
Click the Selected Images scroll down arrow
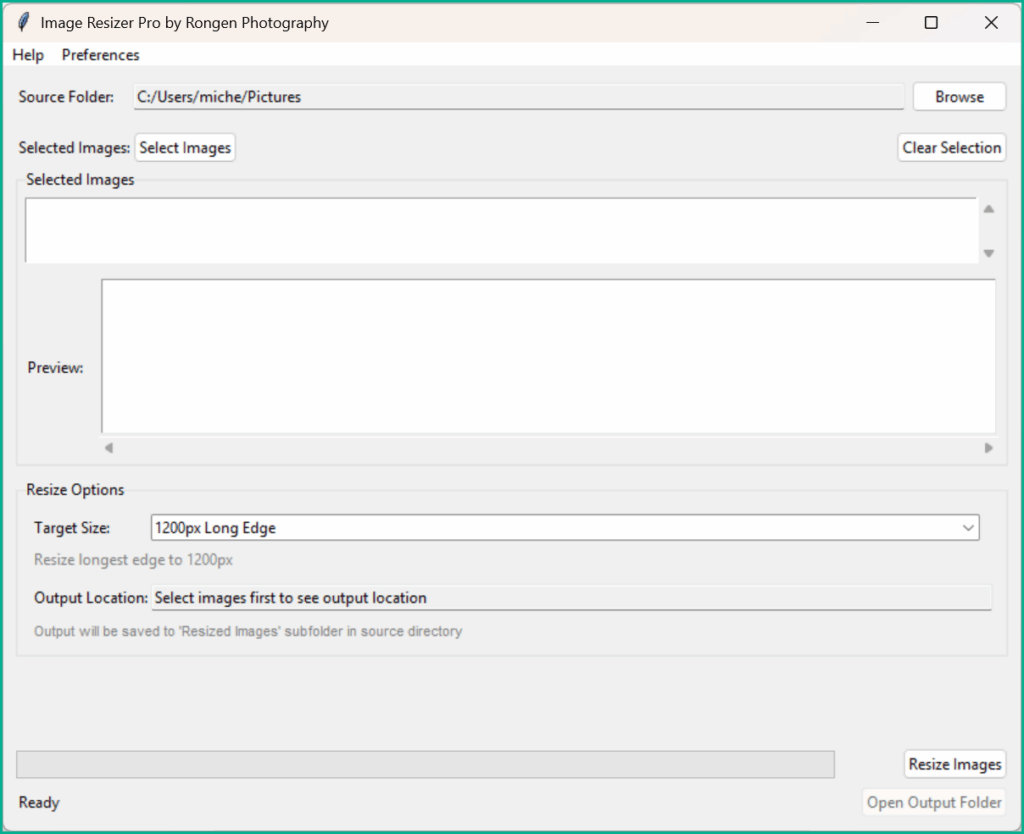click(989, 253)
